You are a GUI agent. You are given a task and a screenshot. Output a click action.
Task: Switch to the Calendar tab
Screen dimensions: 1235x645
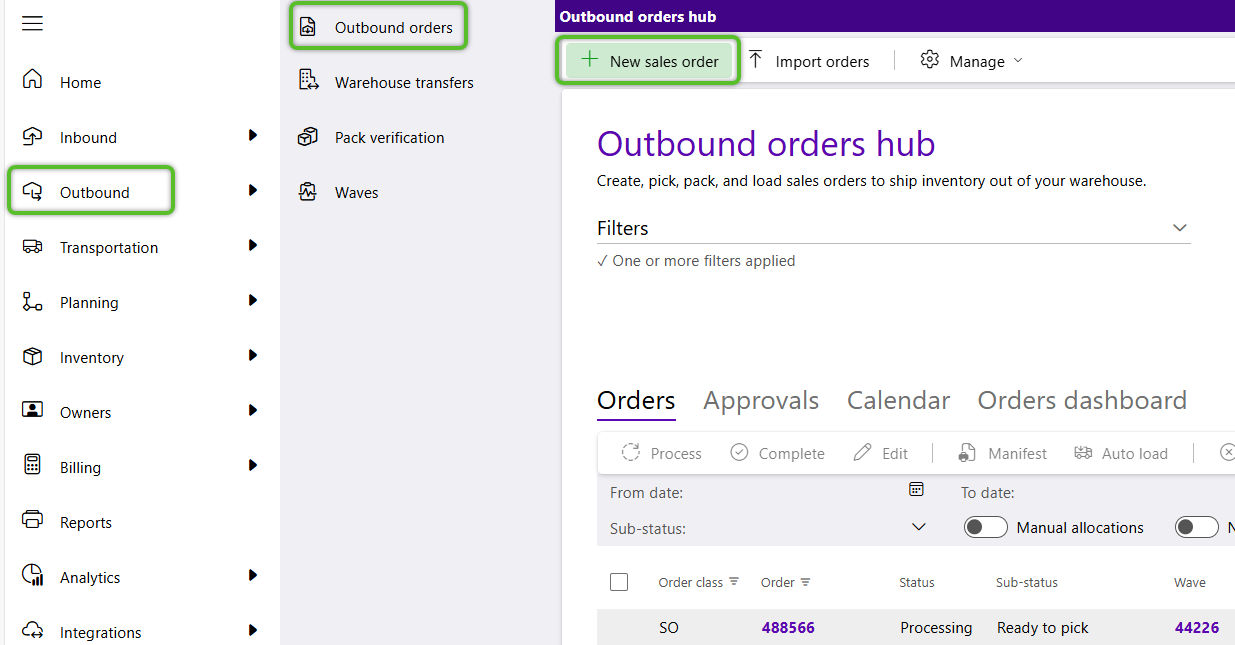pos(898,401)
